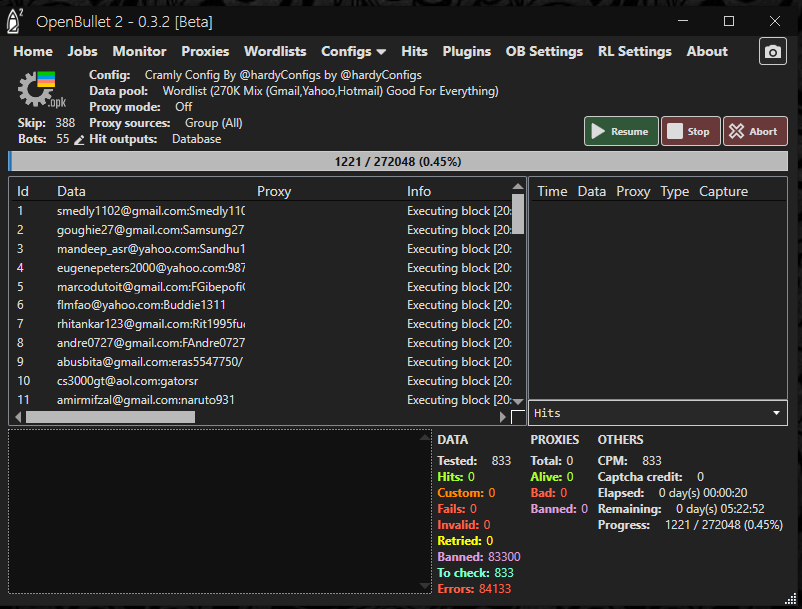Click the Type column header in hits panel

click(x=674, y=191)
